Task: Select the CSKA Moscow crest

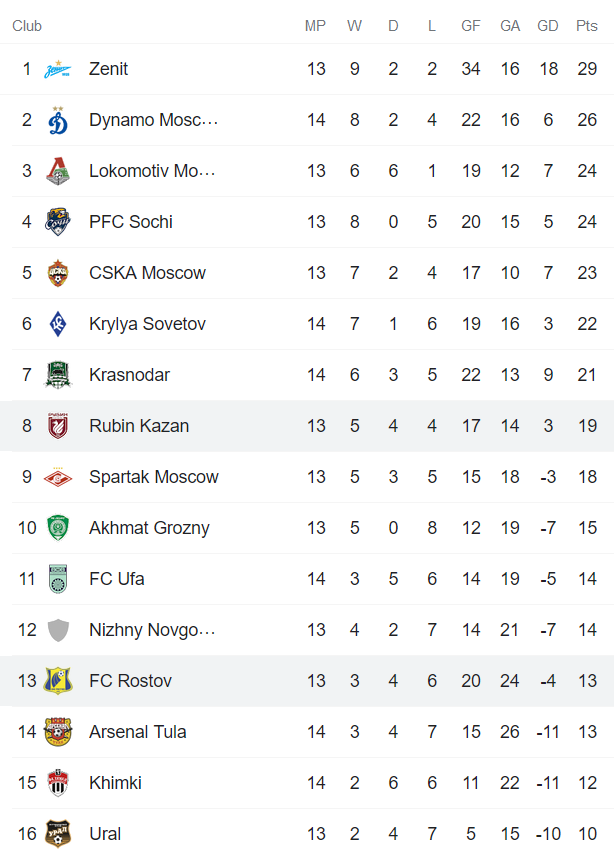Action: pyautogui.click(x=60, y=272)
